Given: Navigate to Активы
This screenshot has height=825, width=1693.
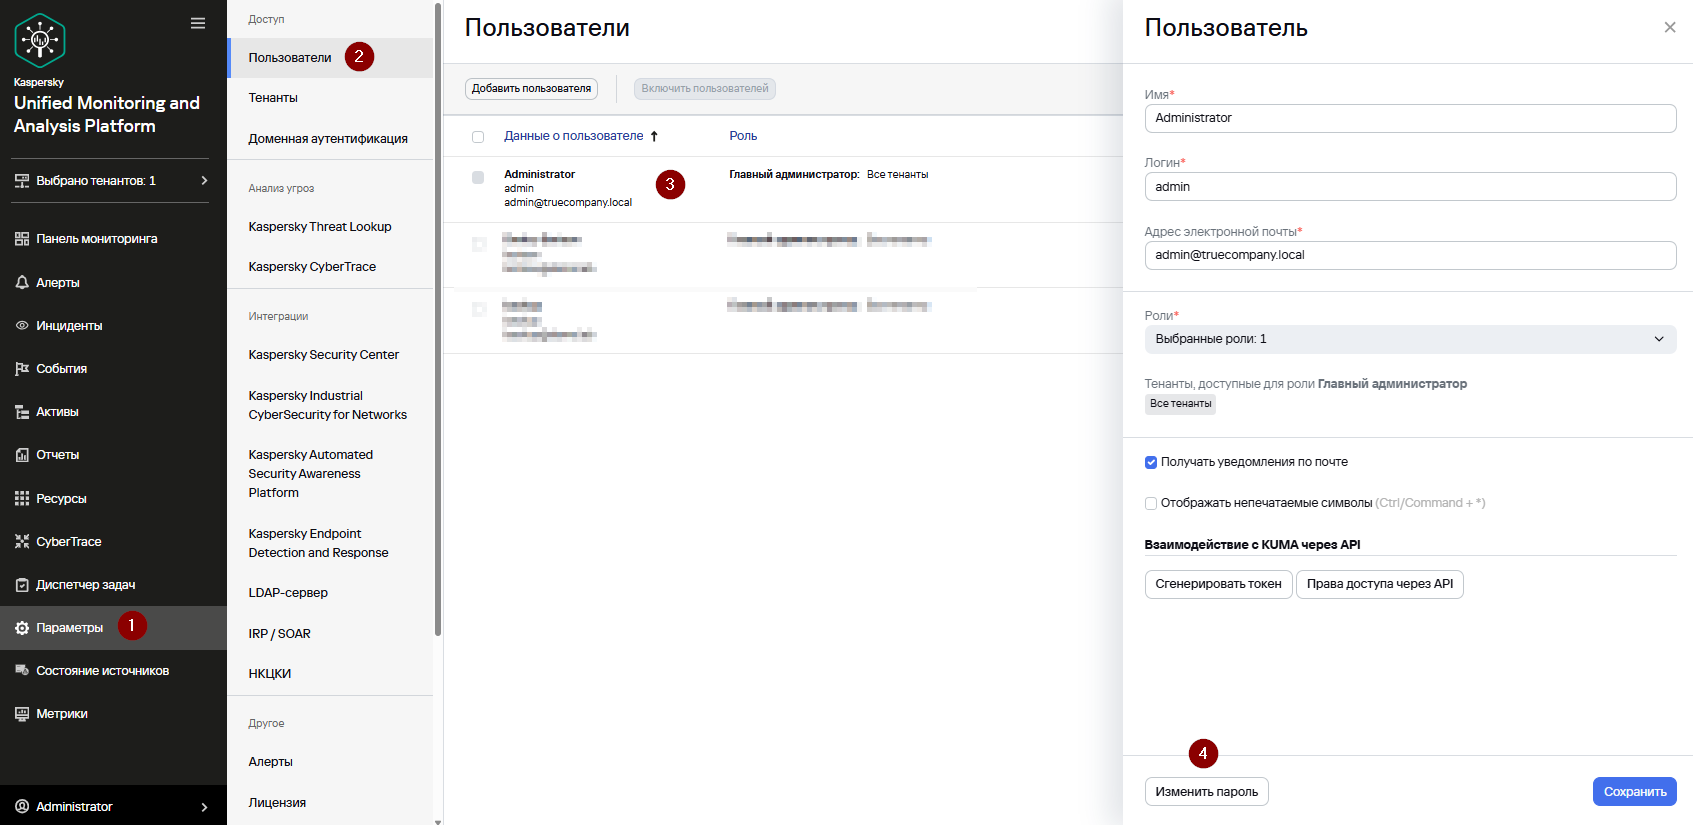Looking at the screenshot, I should pos(57,412).
